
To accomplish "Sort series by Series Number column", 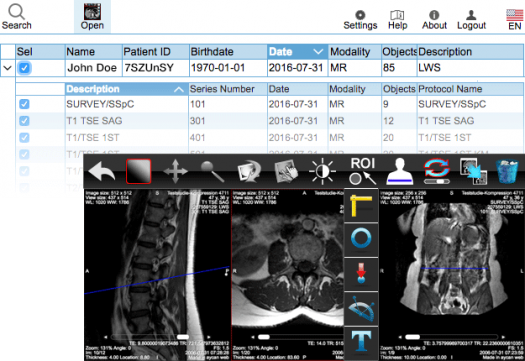I will 228,89.
